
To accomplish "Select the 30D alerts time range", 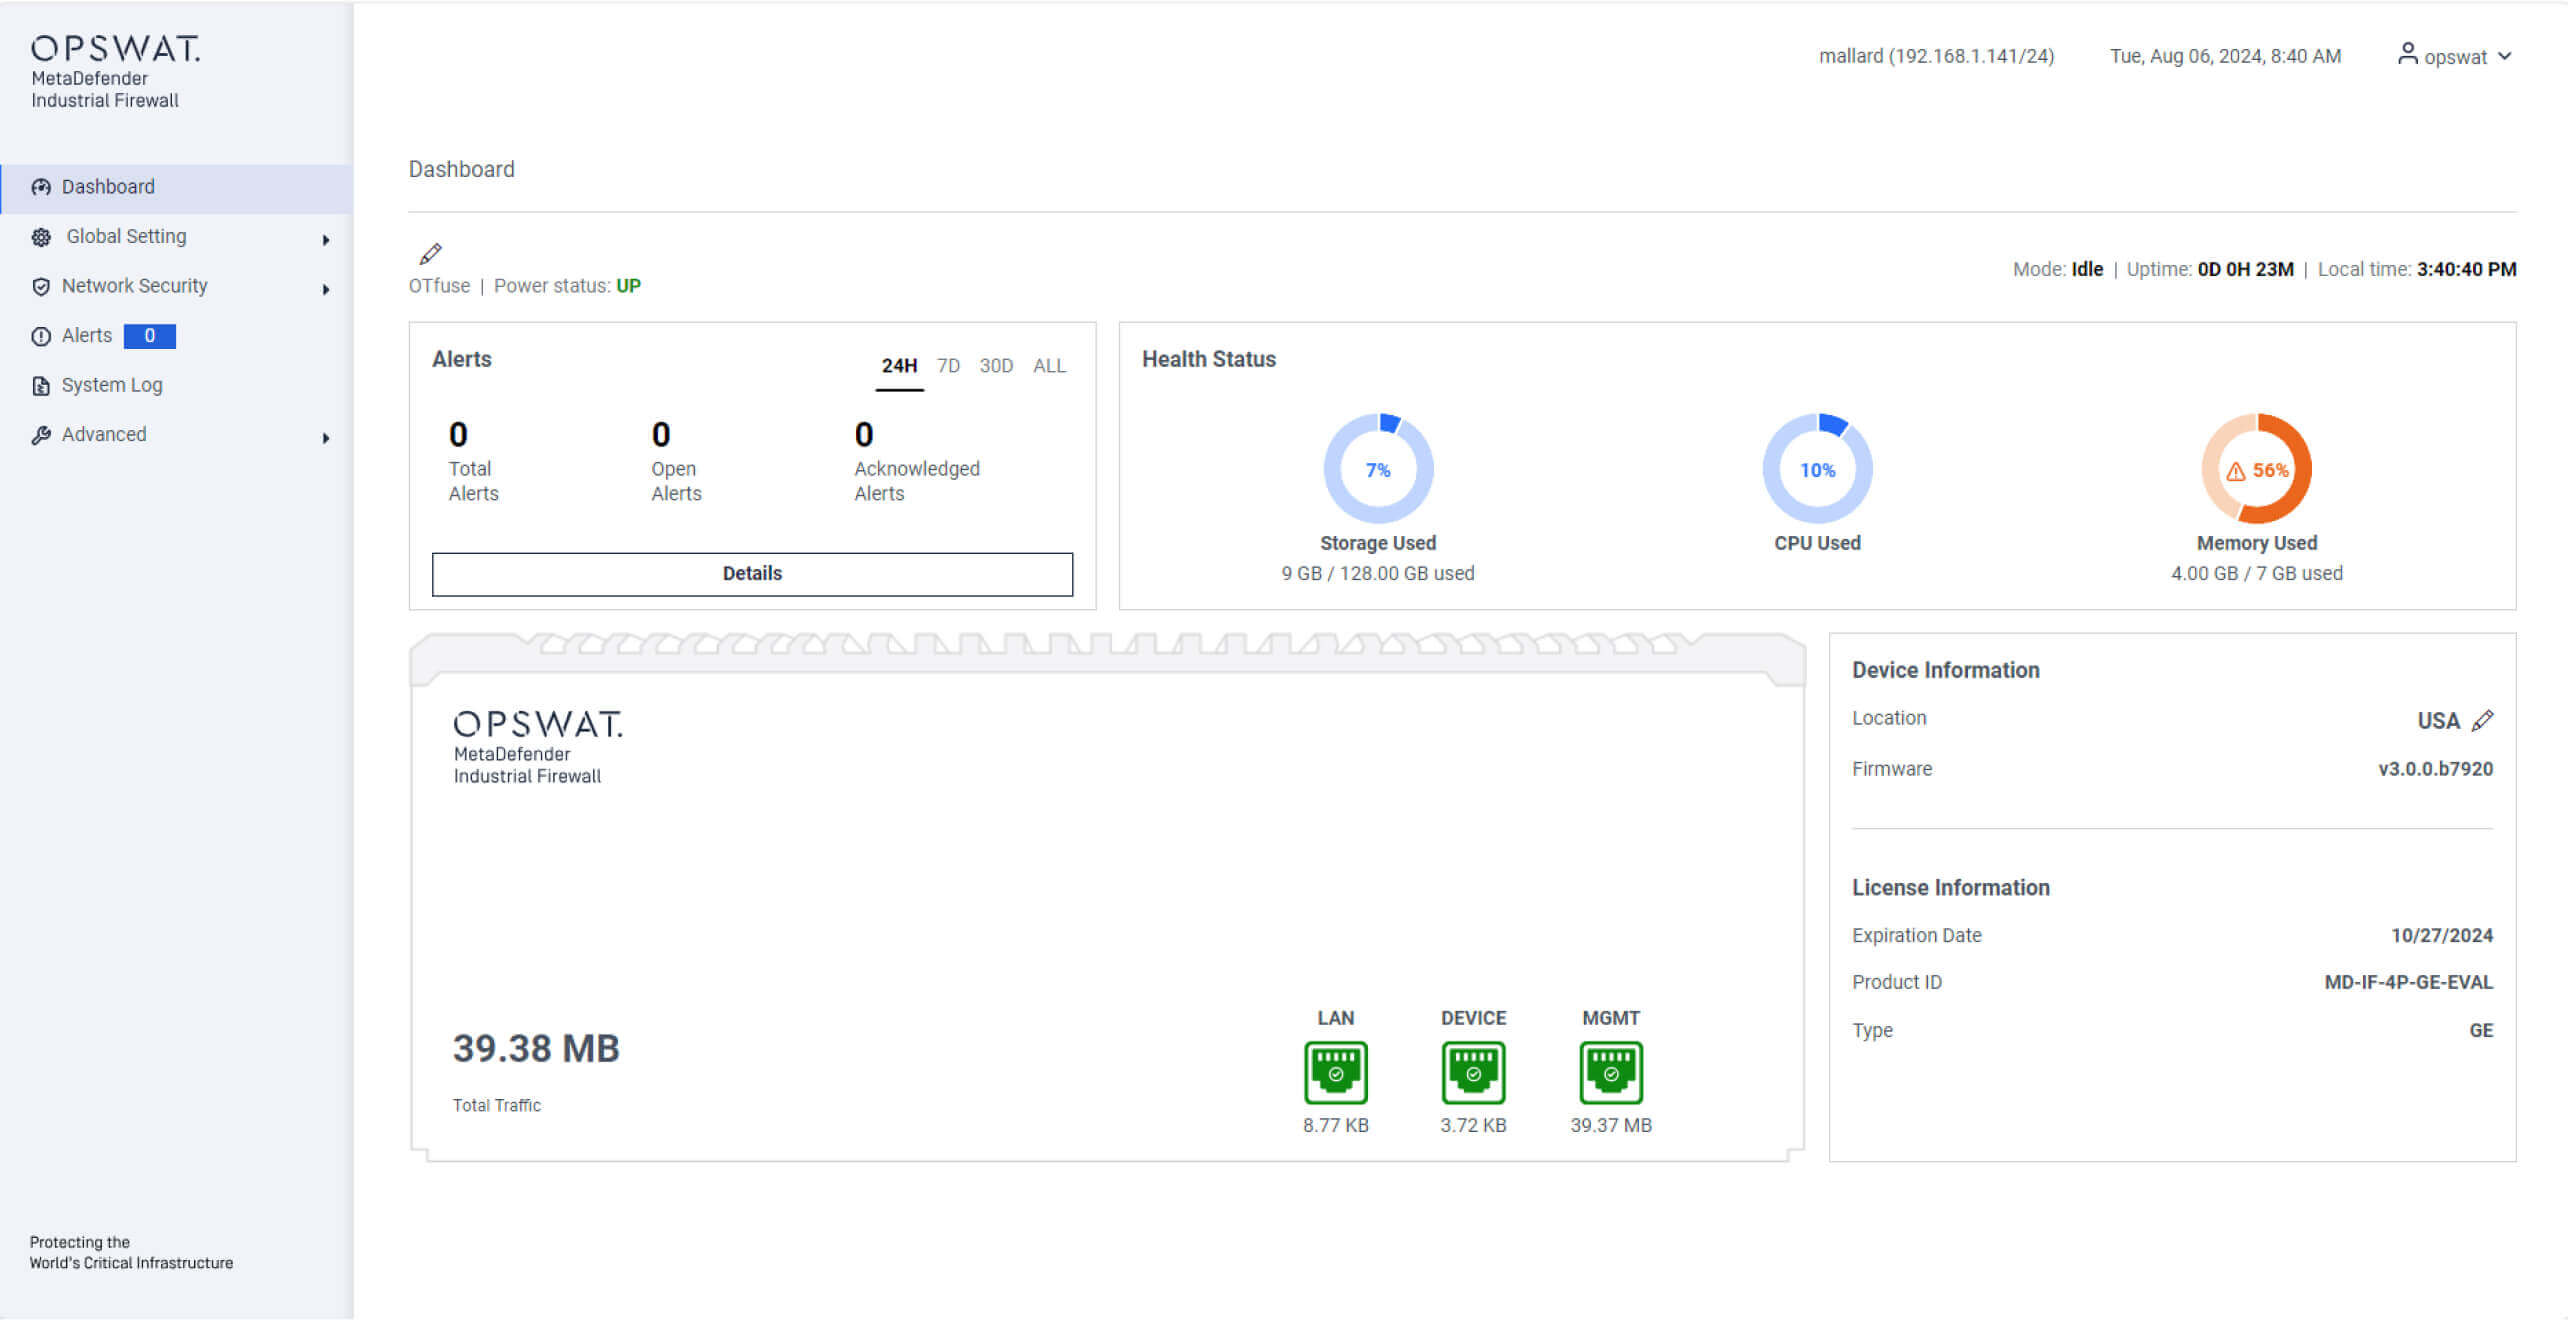I will (996, 366).
